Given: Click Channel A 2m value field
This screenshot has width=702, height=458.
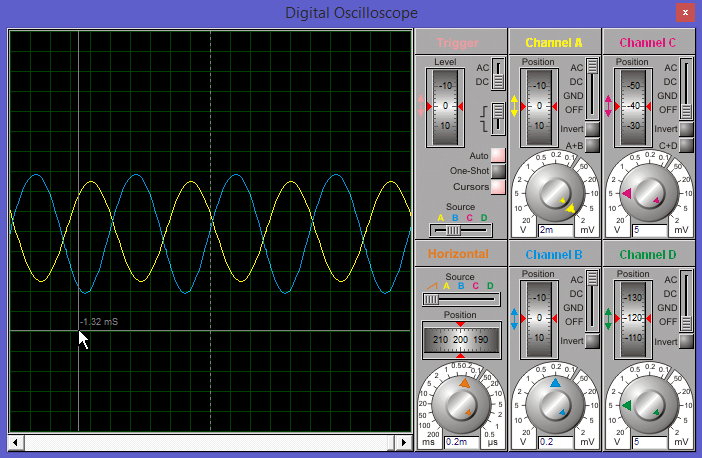Looking at the screenshot, I should point(552,230).
